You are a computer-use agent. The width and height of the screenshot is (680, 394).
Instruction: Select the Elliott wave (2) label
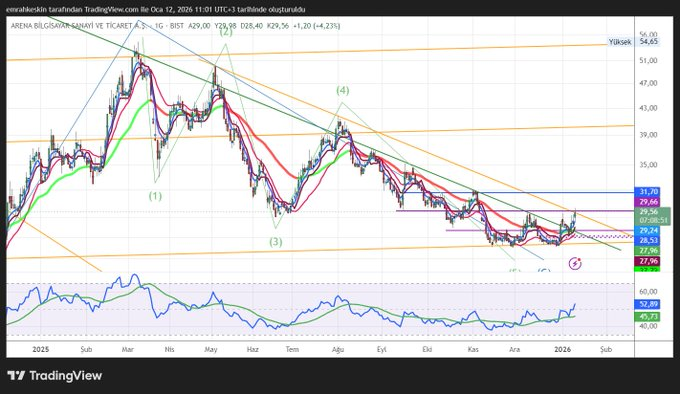(226, 32)
